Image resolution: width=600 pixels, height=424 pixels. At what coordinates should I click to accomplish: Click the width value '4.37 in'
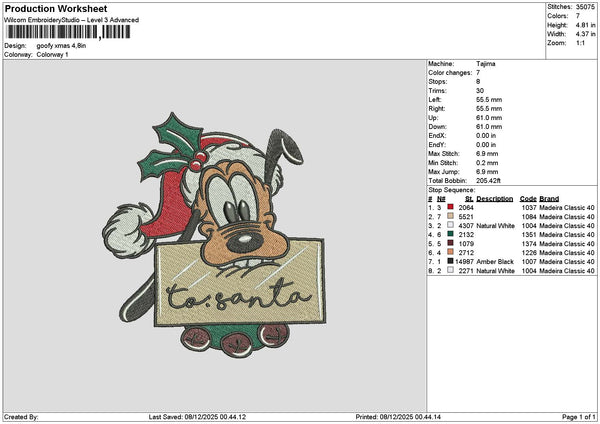585,34
